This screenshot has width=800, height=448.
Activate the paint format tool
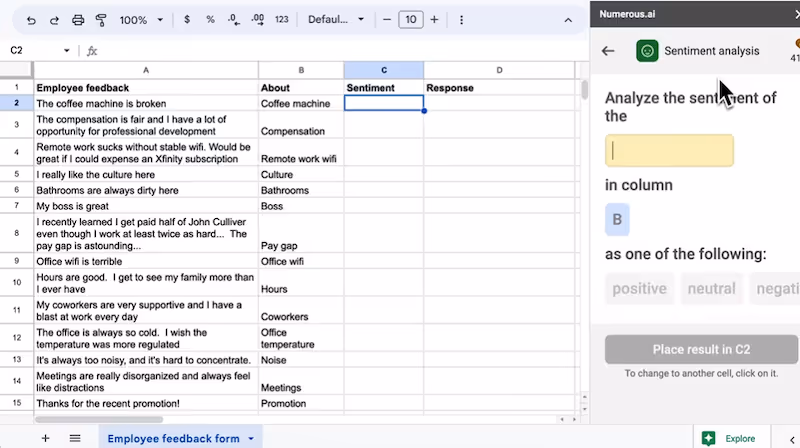click(x=101, y=20)
